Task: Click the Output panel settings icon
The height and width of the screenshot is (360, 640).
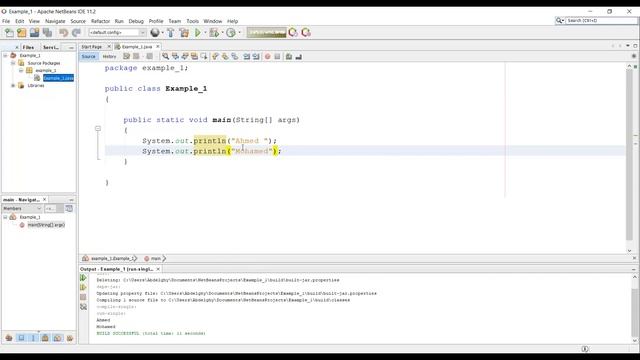Action: 83,307
